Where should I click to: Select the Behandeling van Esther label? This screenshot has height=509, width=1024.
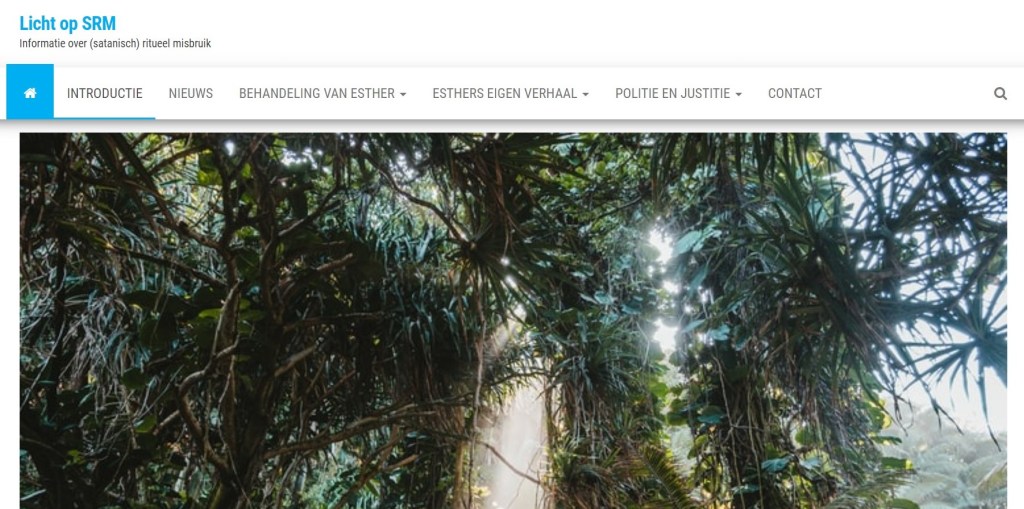point(317,93)
